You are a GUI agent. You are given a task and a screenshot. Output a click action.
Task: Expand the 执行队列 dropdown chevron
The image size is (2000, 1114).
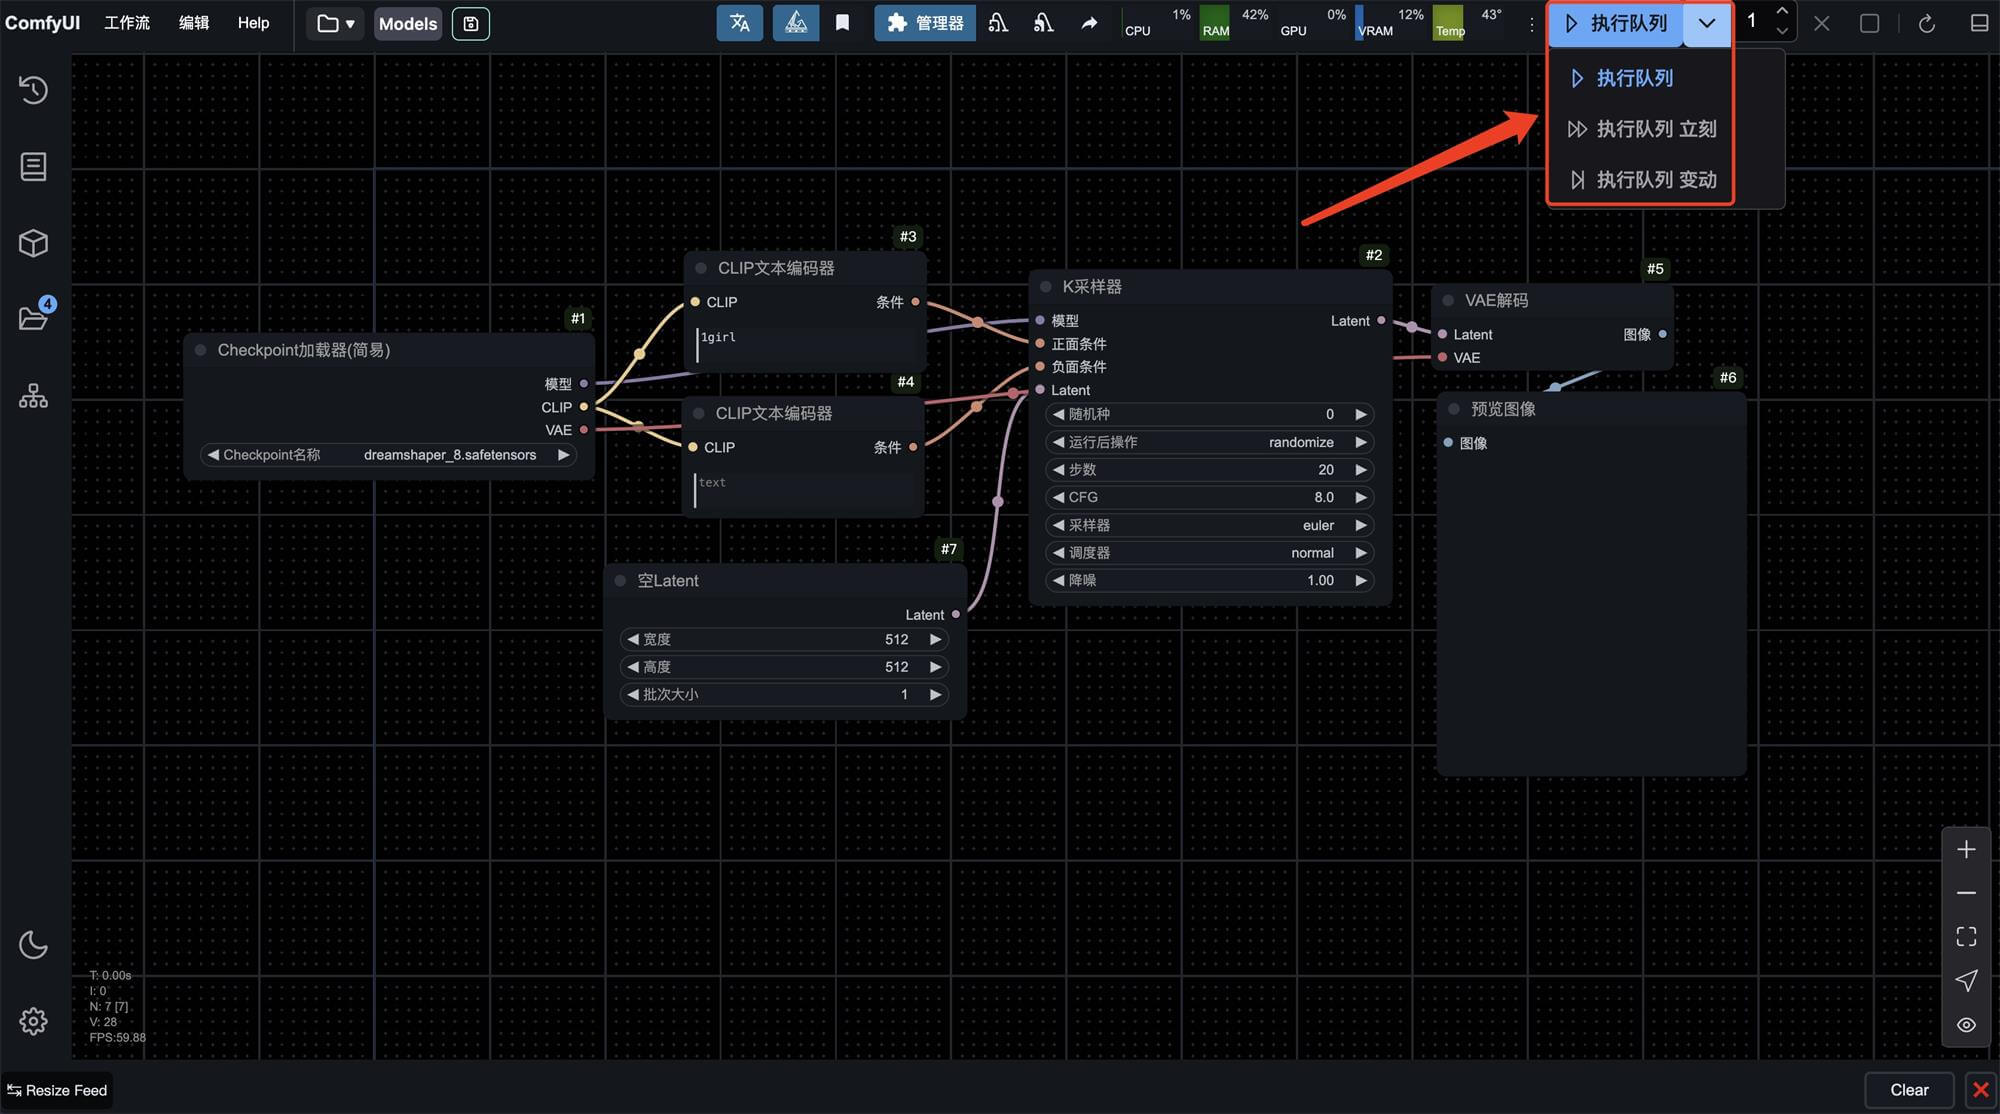tap(1706, 23)
